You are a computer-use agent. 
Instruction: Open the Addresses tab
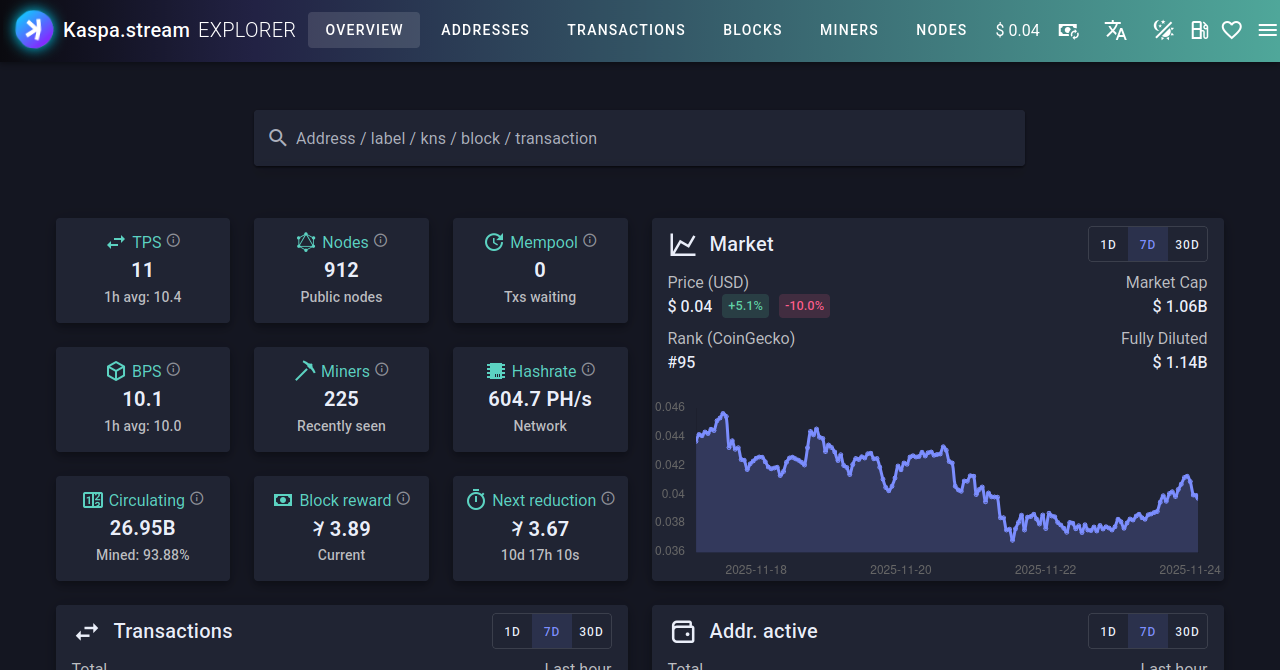coord(485,30)
